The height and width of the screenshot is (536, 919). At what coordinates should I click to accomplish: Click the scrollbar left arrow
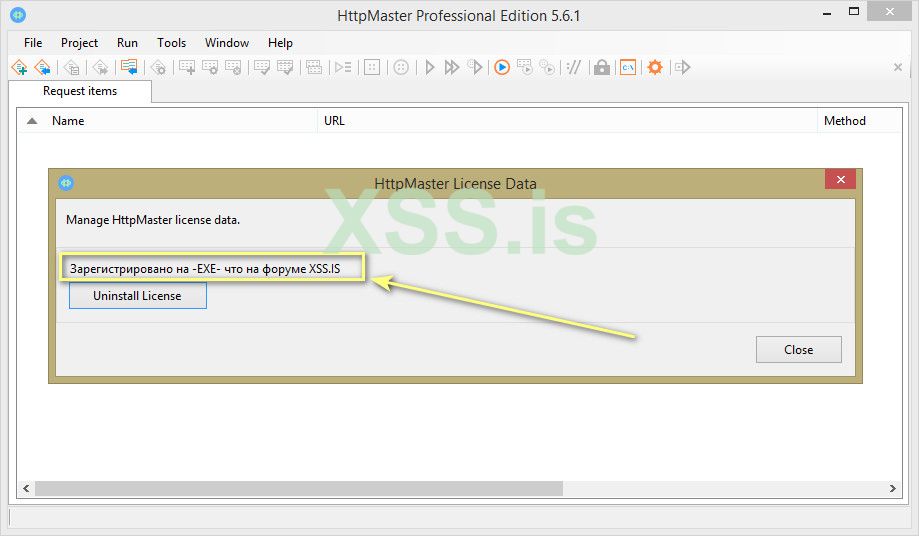26,488
